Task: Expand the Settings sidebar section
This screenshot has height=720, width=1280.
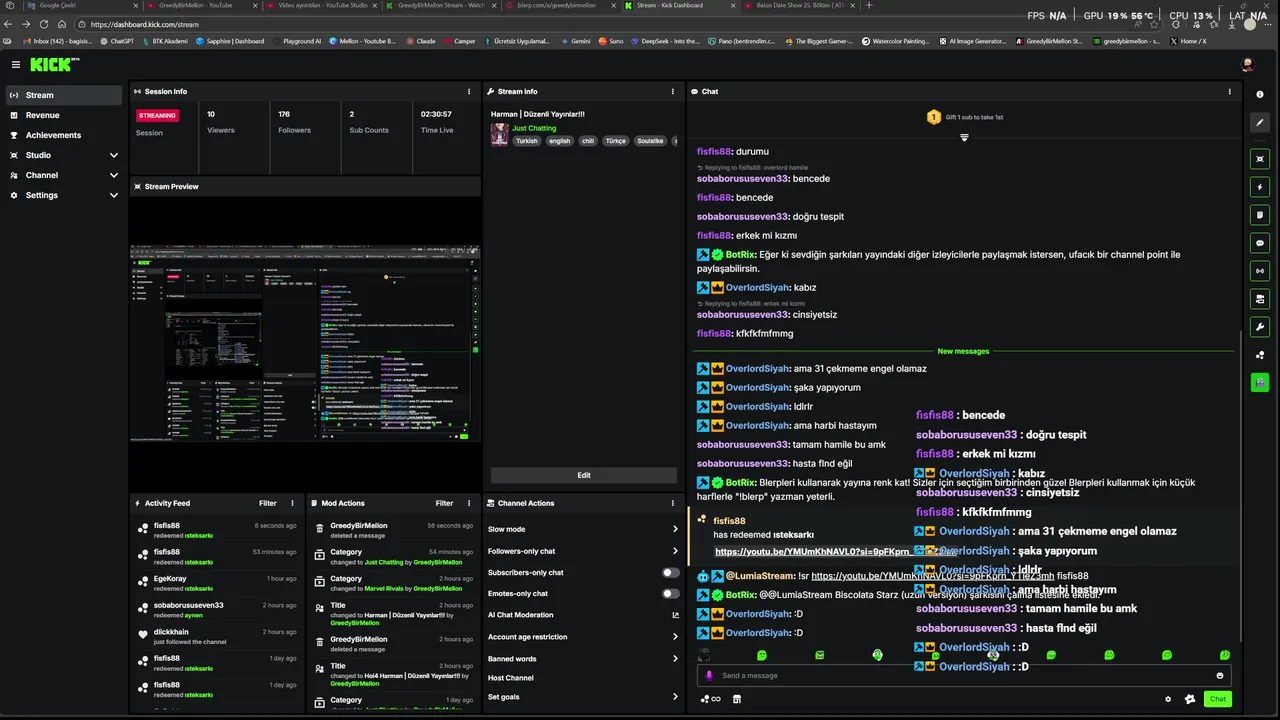Action: (x=64, y=195)
